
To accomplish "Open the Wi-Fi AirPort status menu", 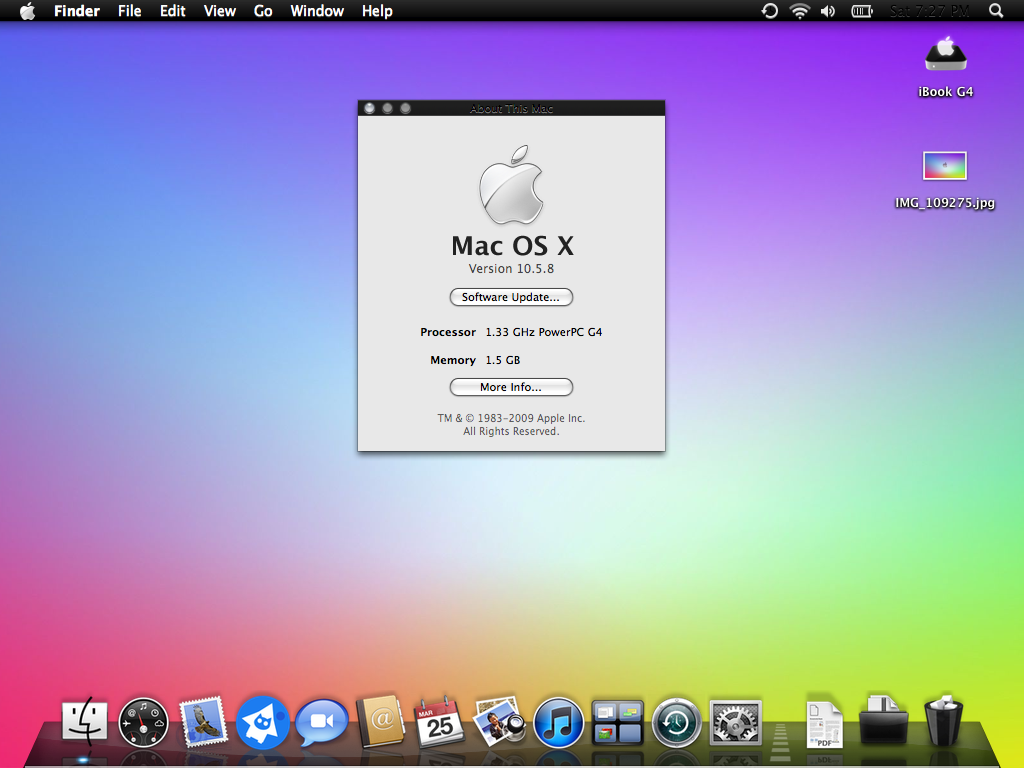I will [799, 11].
